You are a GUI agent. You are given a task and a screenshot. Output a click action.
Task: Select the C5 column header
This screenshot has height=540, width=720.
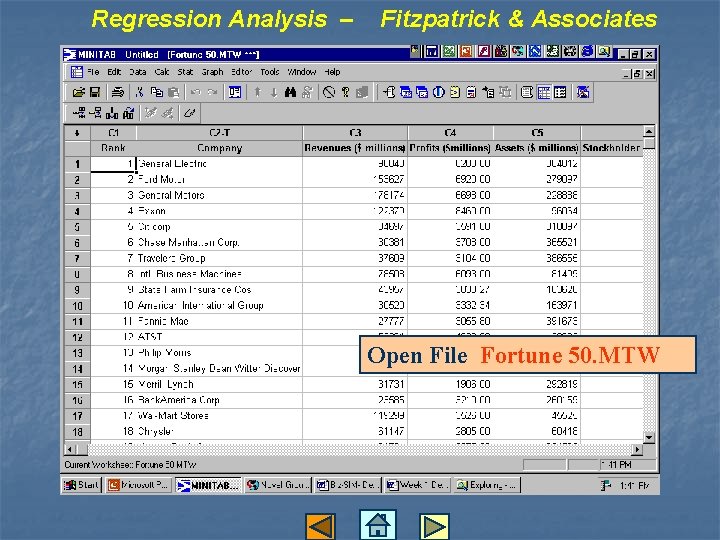pyautogui.click(x=537, y=133)
